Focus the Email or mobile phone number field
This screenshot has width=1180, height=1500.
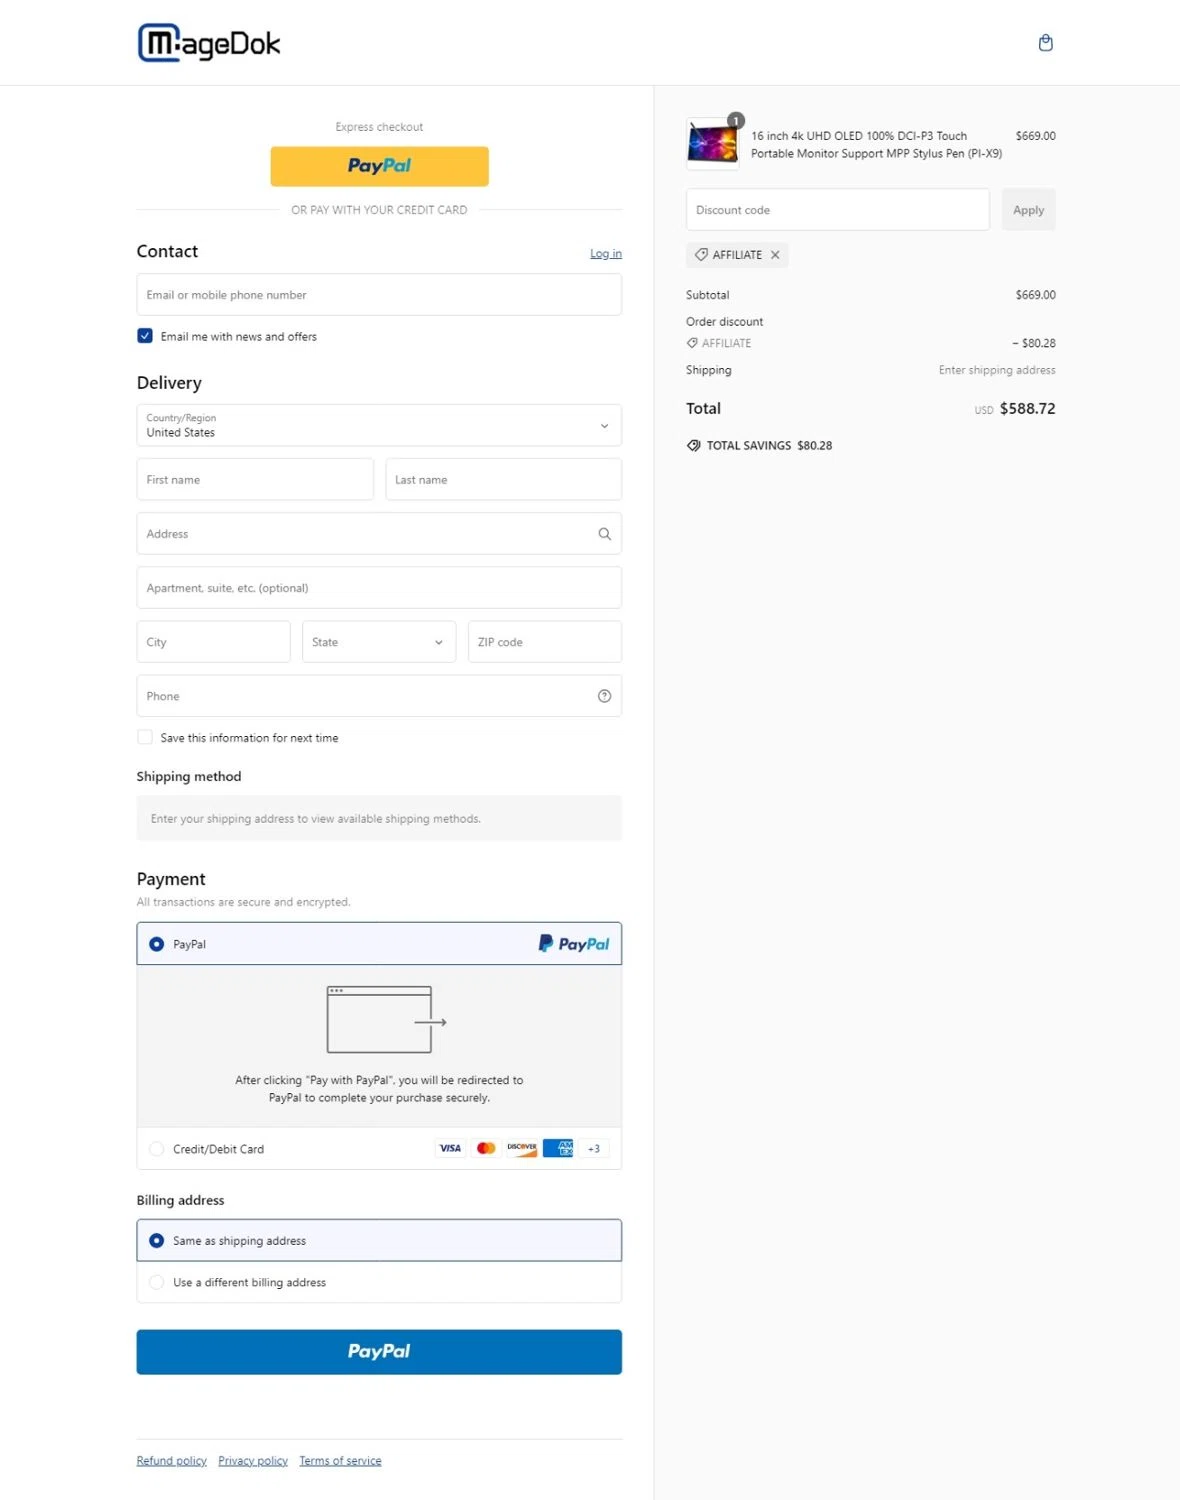point(379,295)
